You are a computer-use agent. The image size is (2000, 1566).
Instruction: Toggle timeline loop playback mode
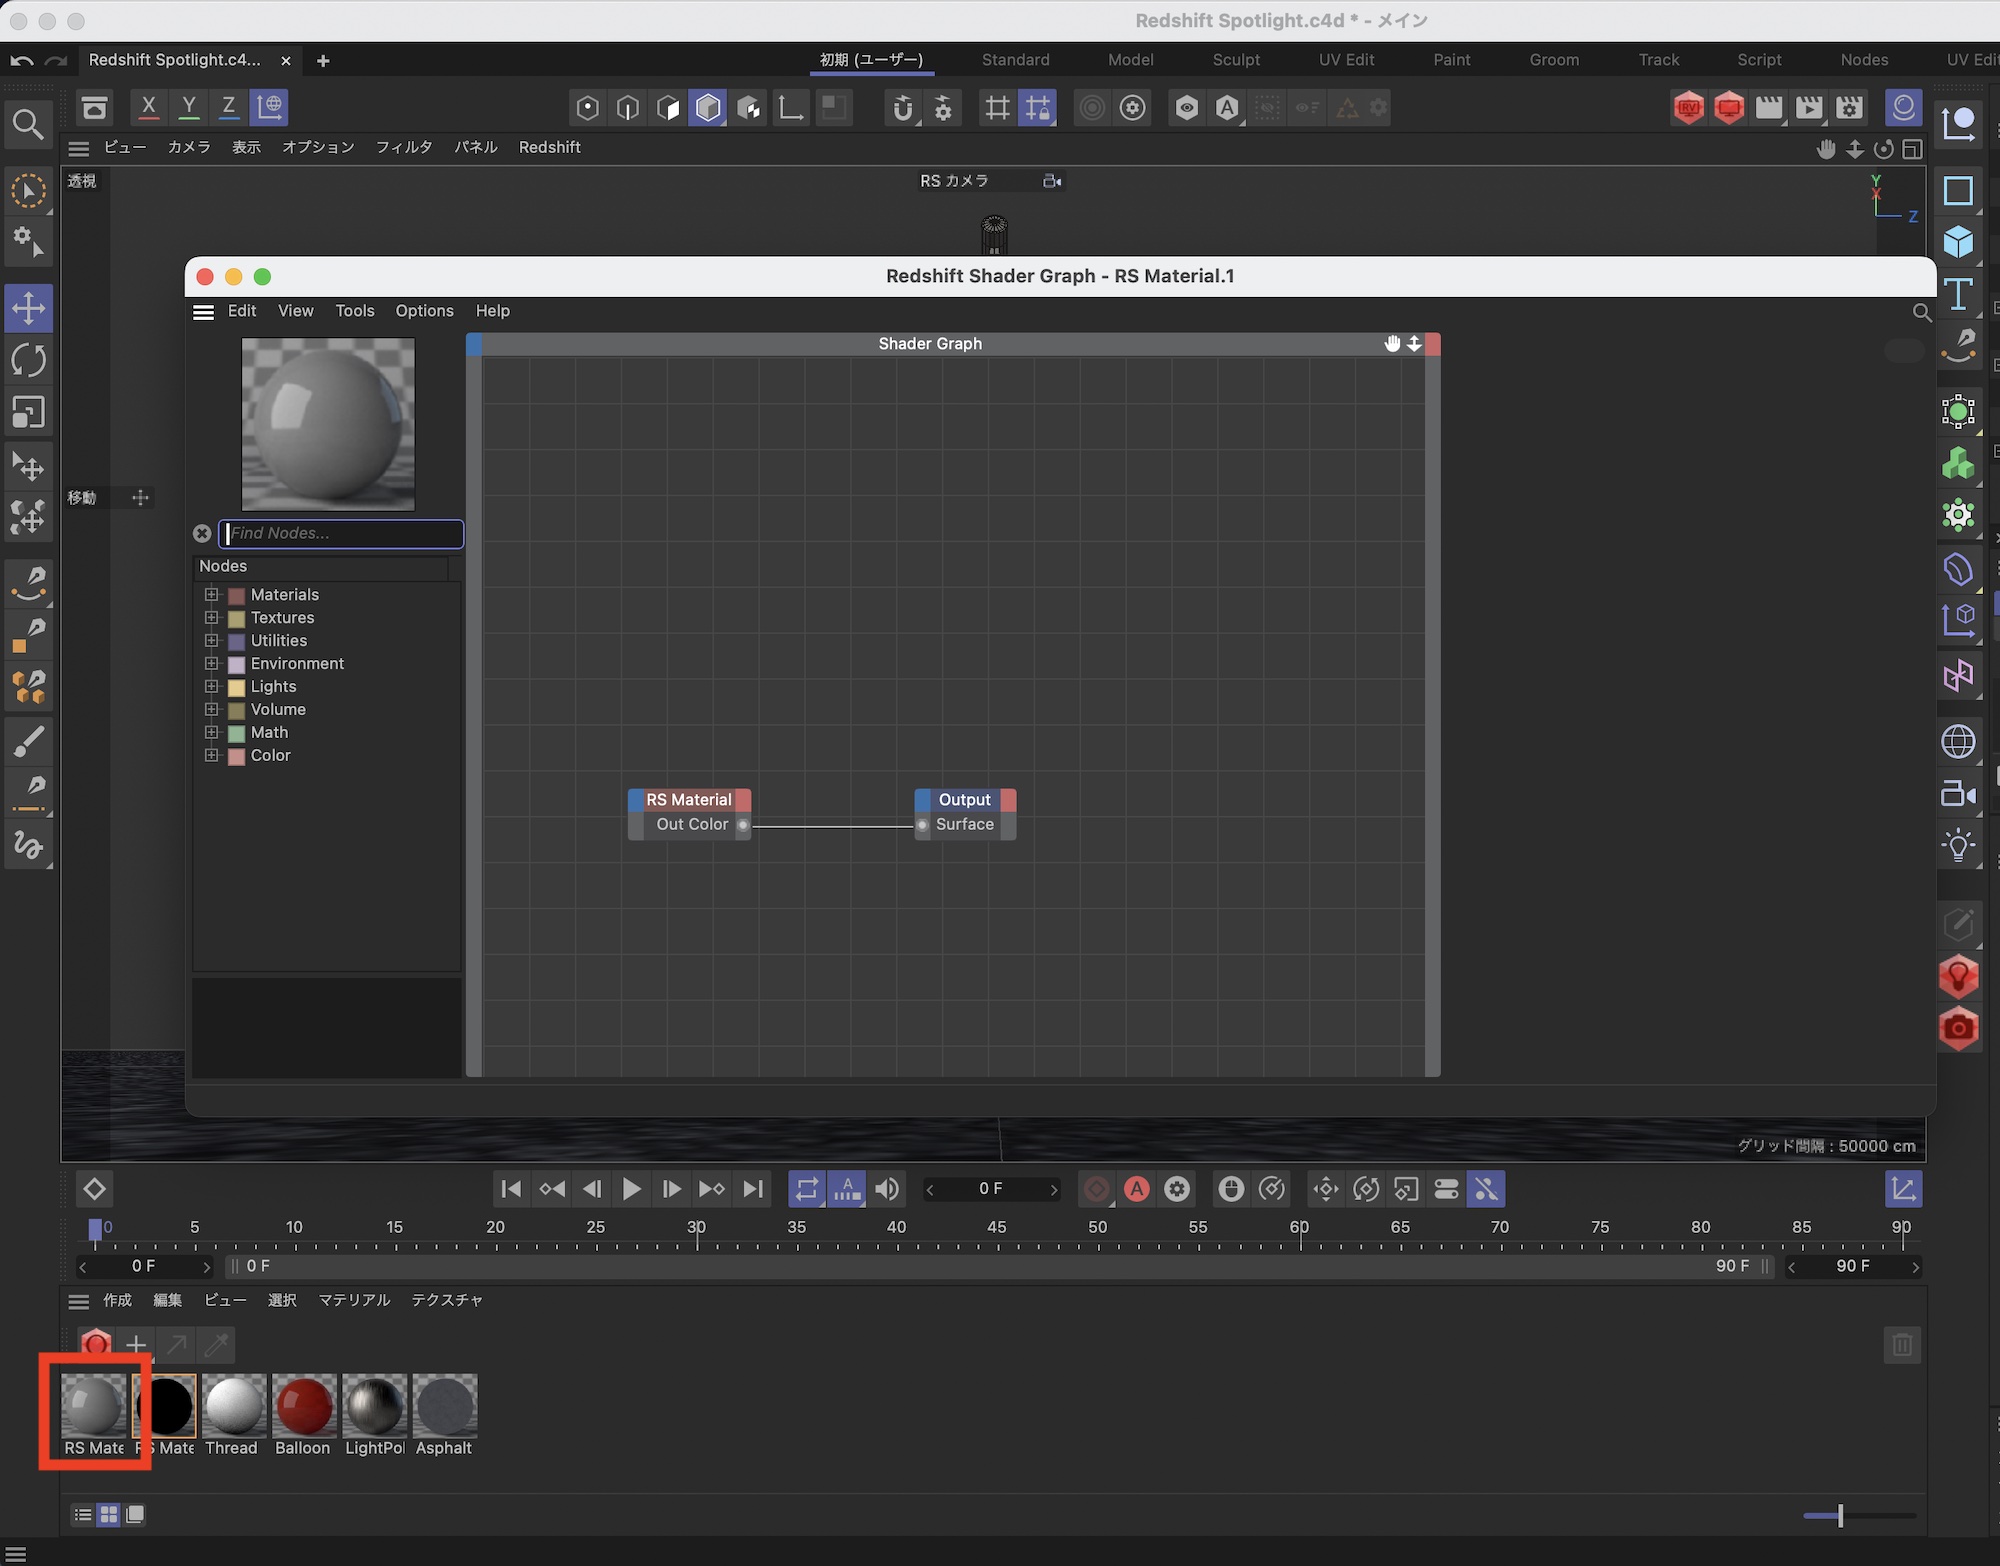[806, 1189]
